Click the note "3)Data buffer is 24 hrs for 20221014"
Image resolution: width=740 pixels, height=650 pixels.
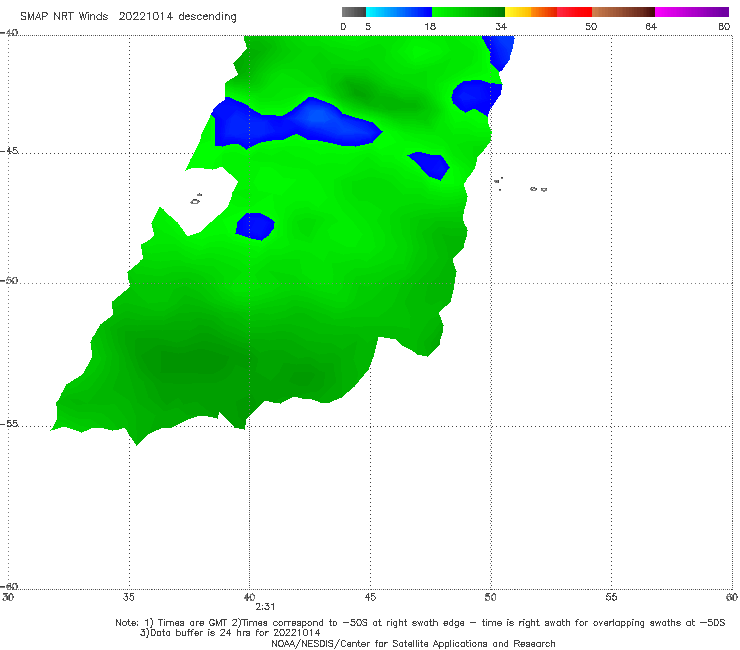[x=230, y=633]
